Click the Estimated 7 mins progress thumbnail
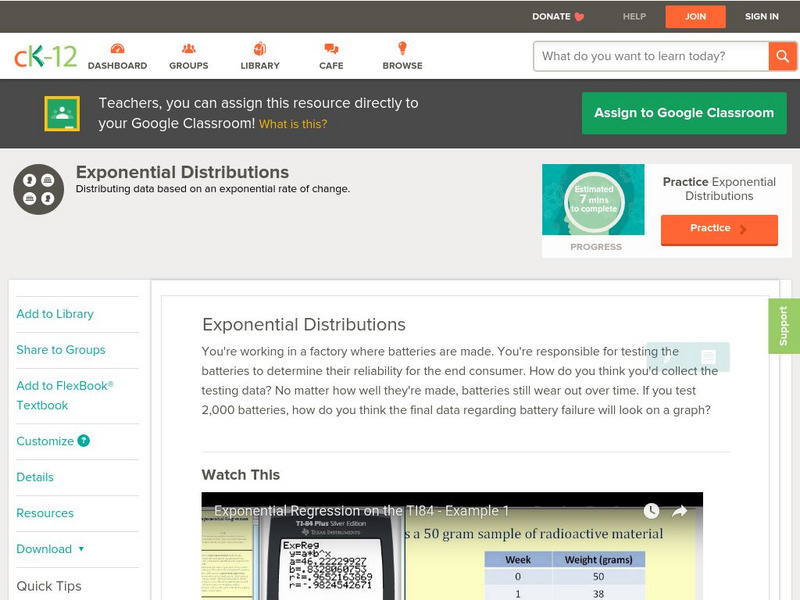Viewport: 800px width, 600px height. [x=593, y=199]
